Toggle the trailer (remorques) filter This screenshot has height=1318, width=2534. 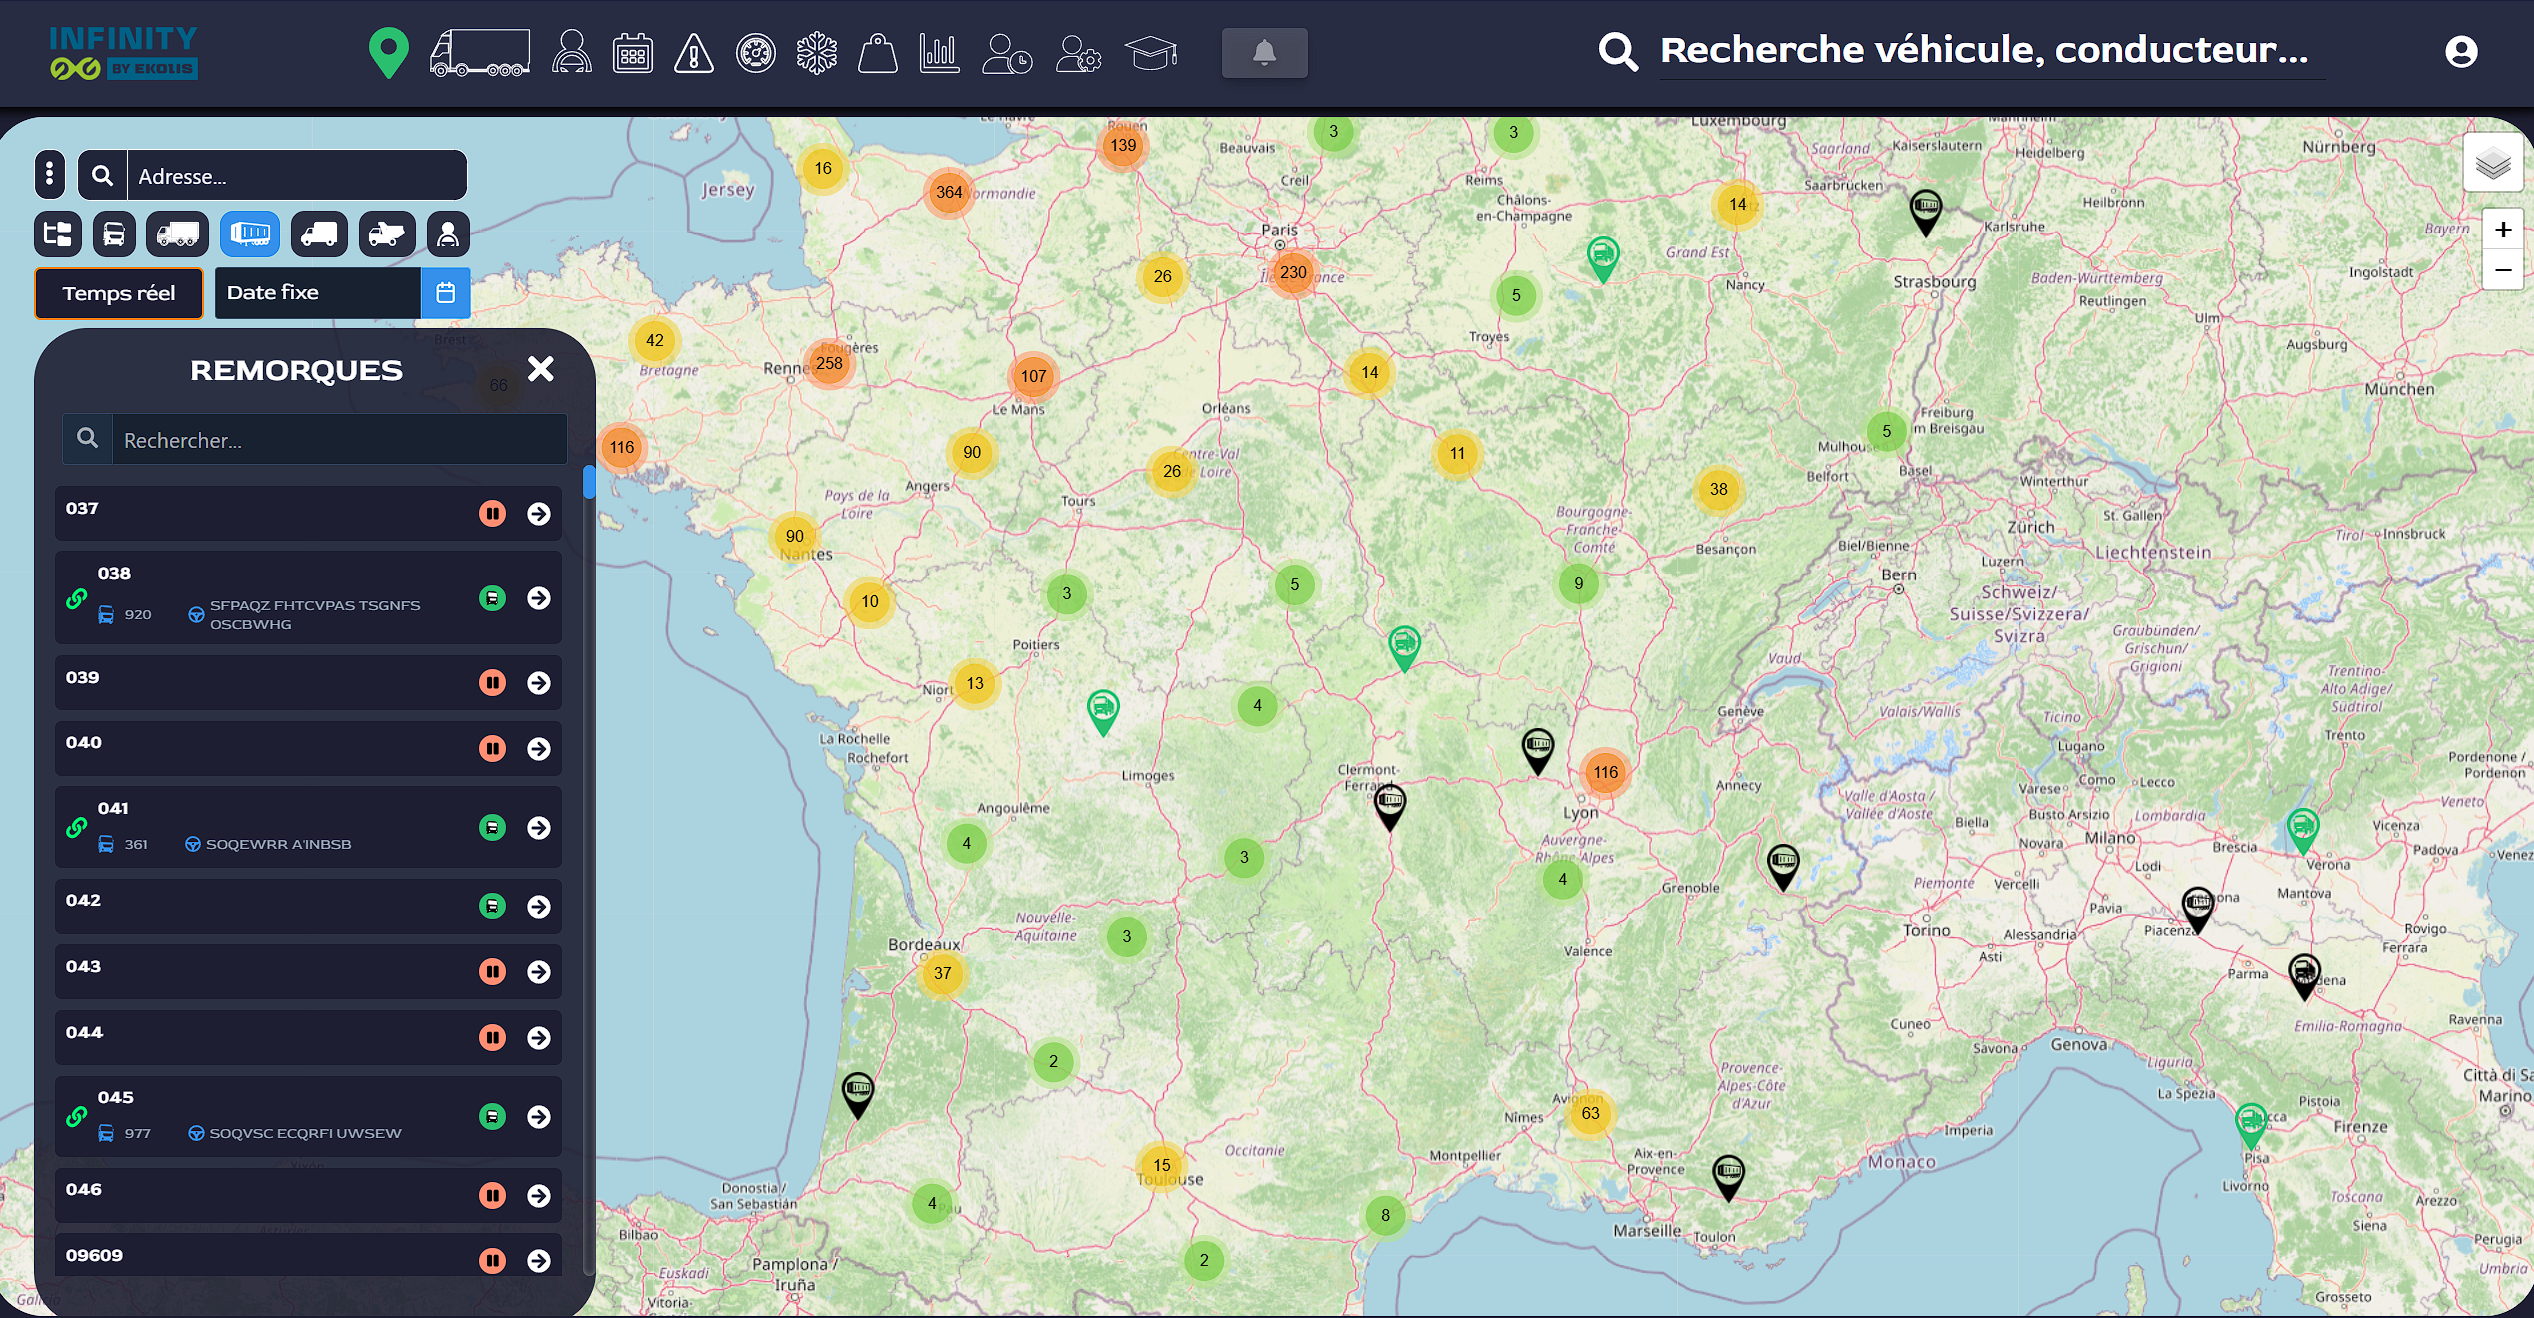click(250, 234)
